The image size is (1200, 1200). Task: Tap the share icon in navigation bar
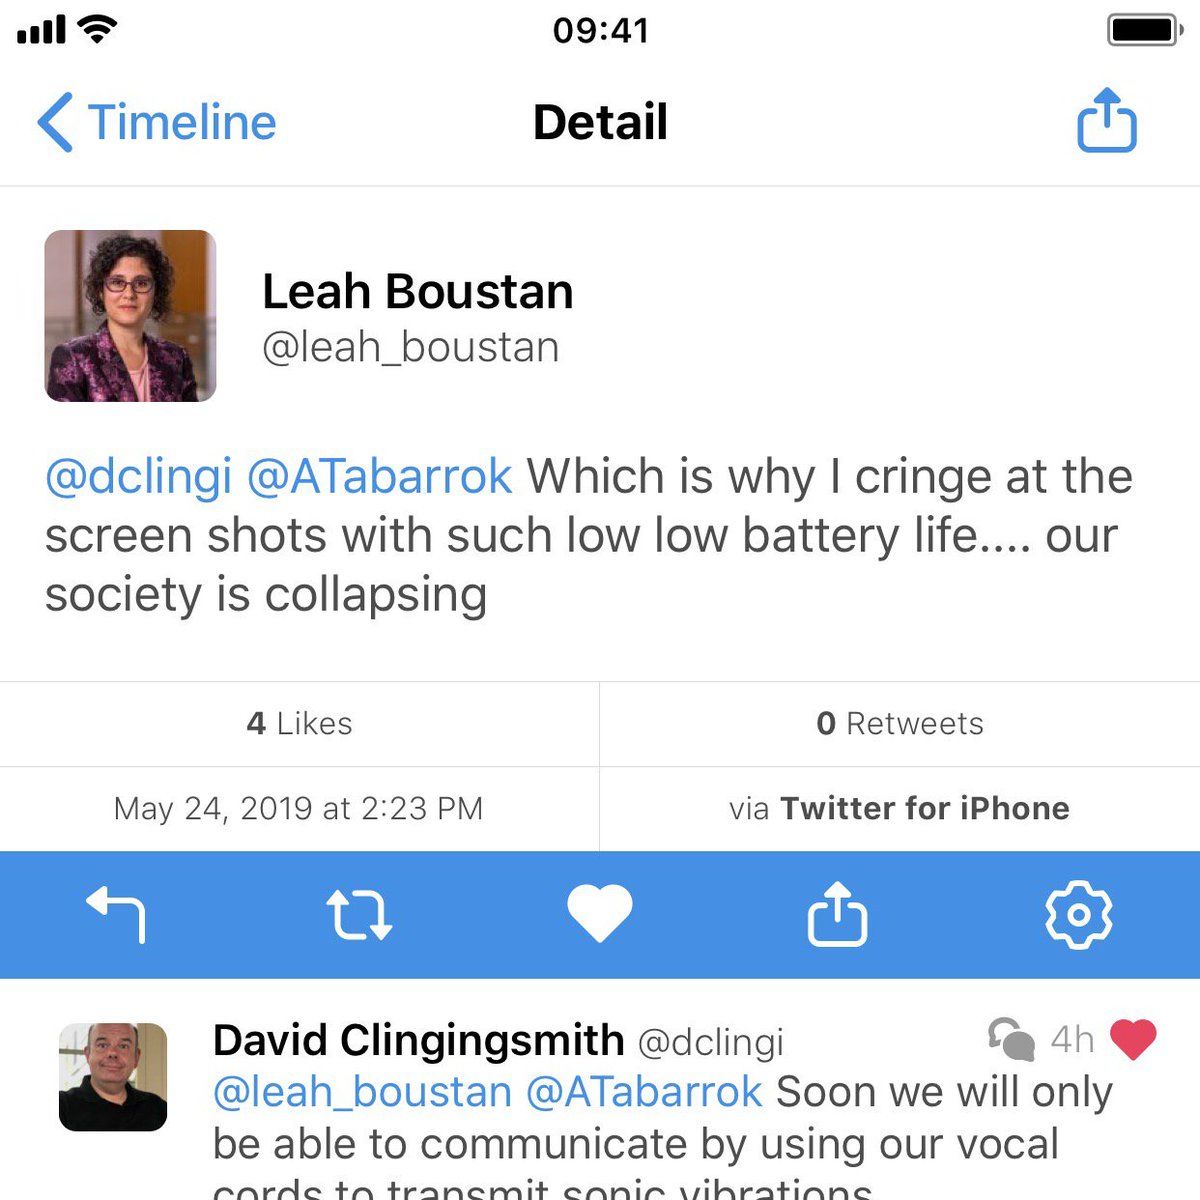[1106, 121]
